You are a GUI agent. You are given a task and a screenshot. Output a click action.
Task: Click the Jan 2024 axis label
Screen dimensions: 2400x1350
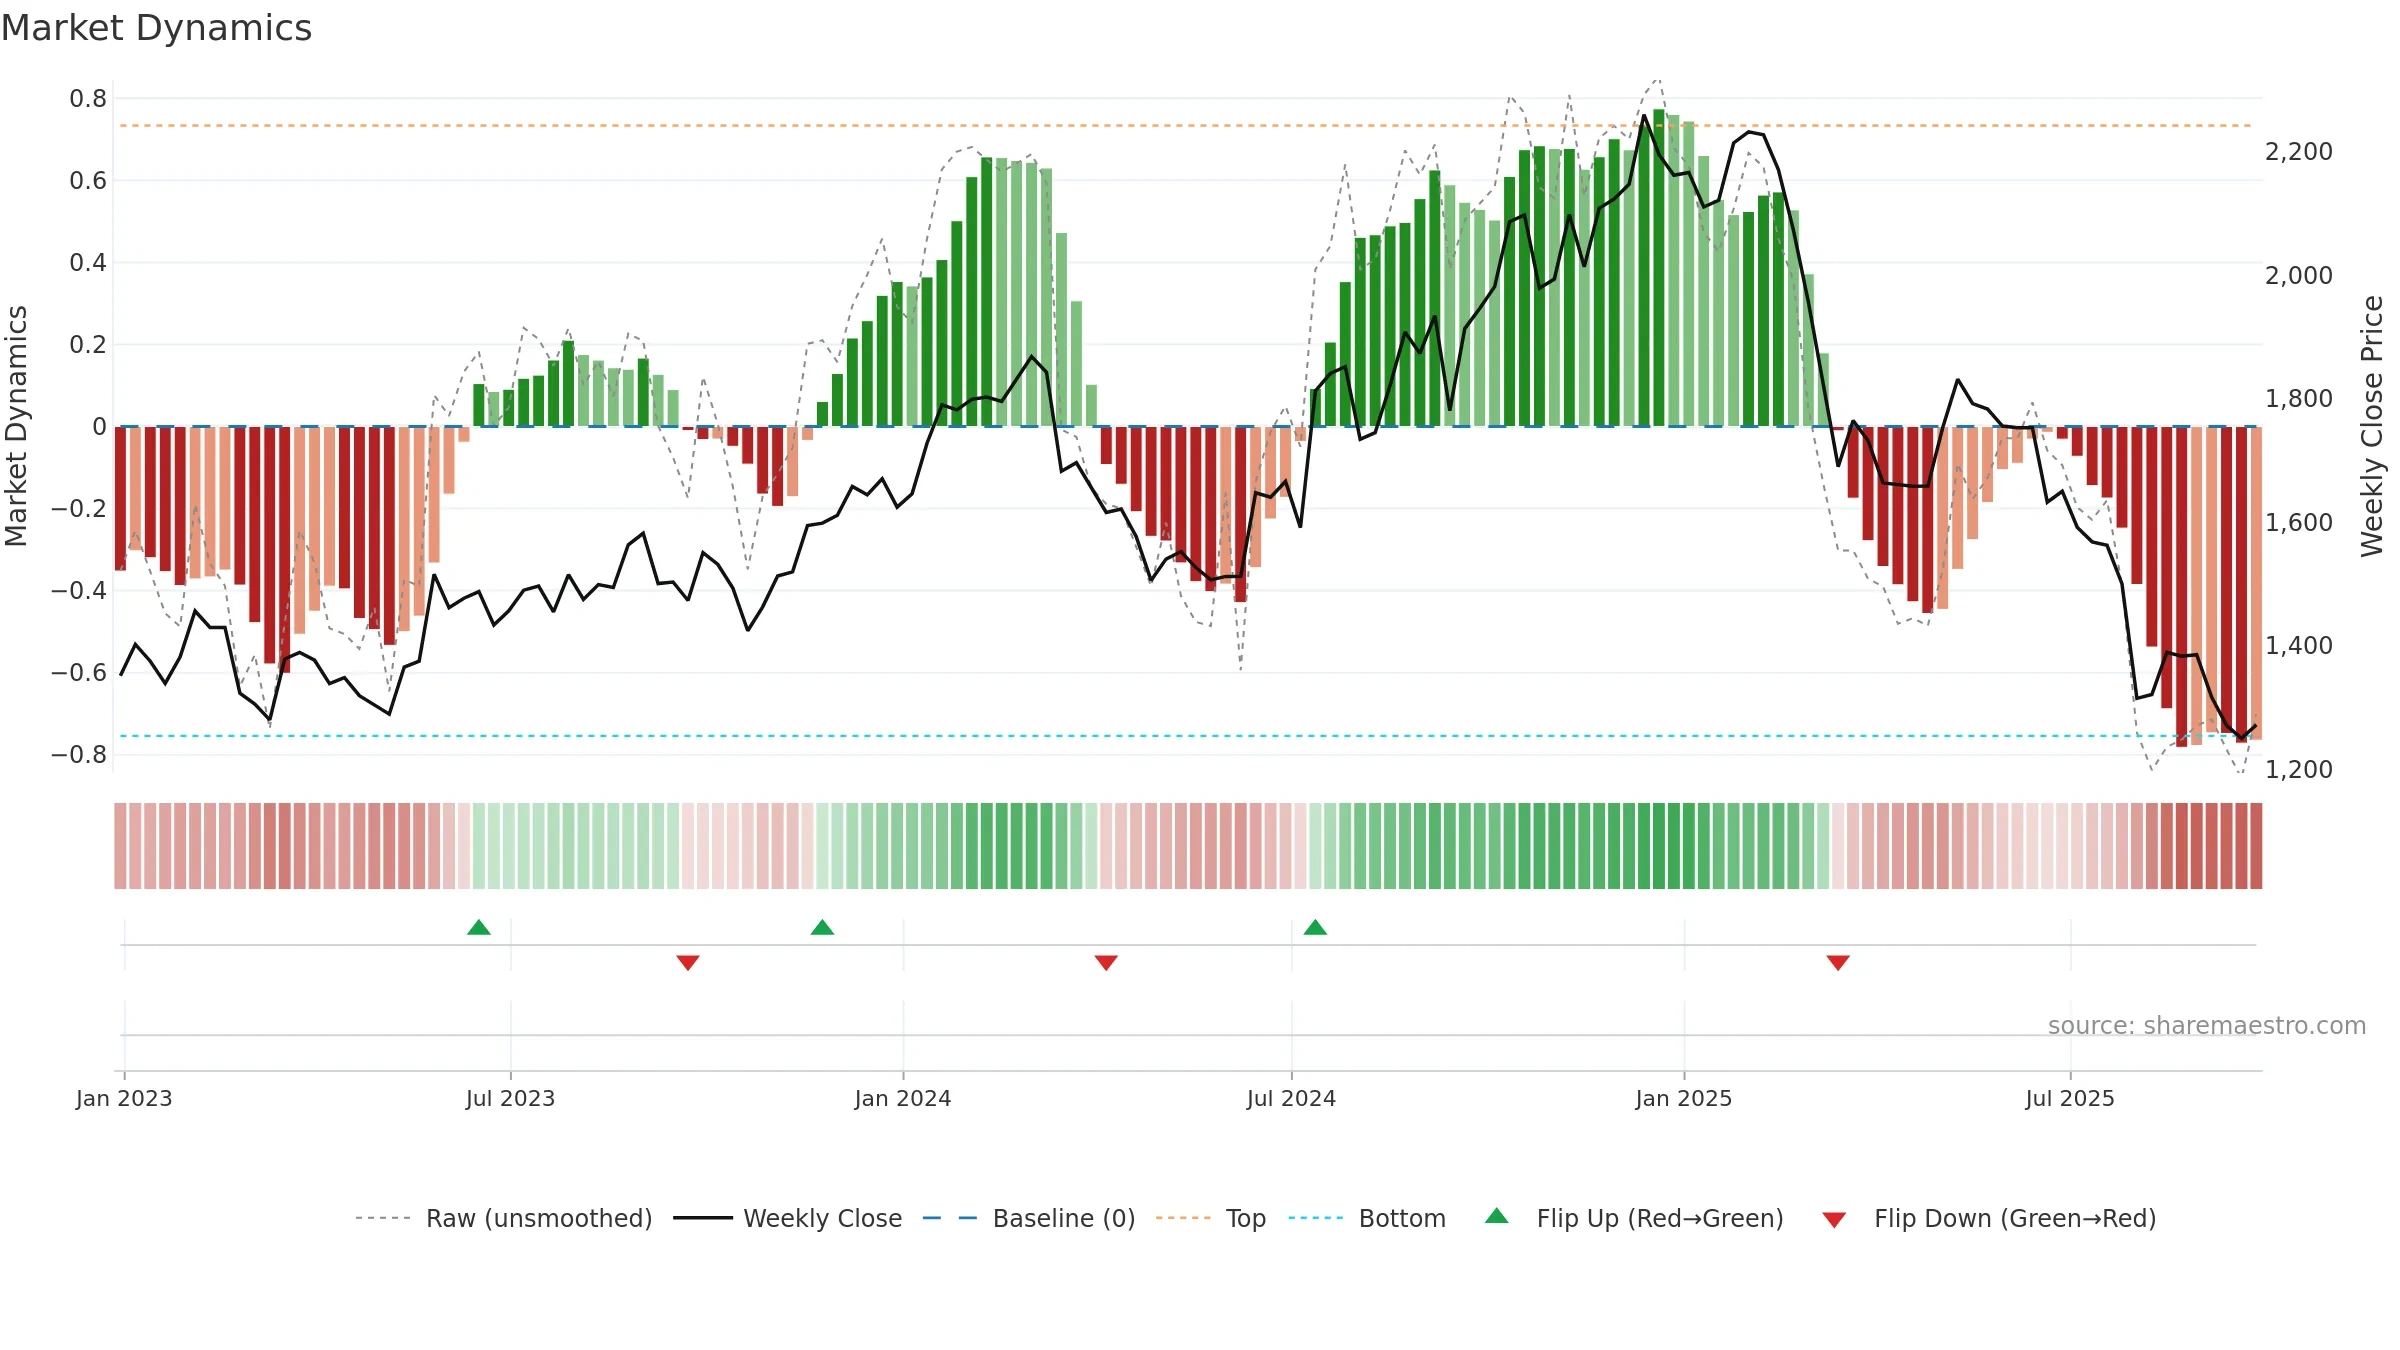coord(903,1098)
